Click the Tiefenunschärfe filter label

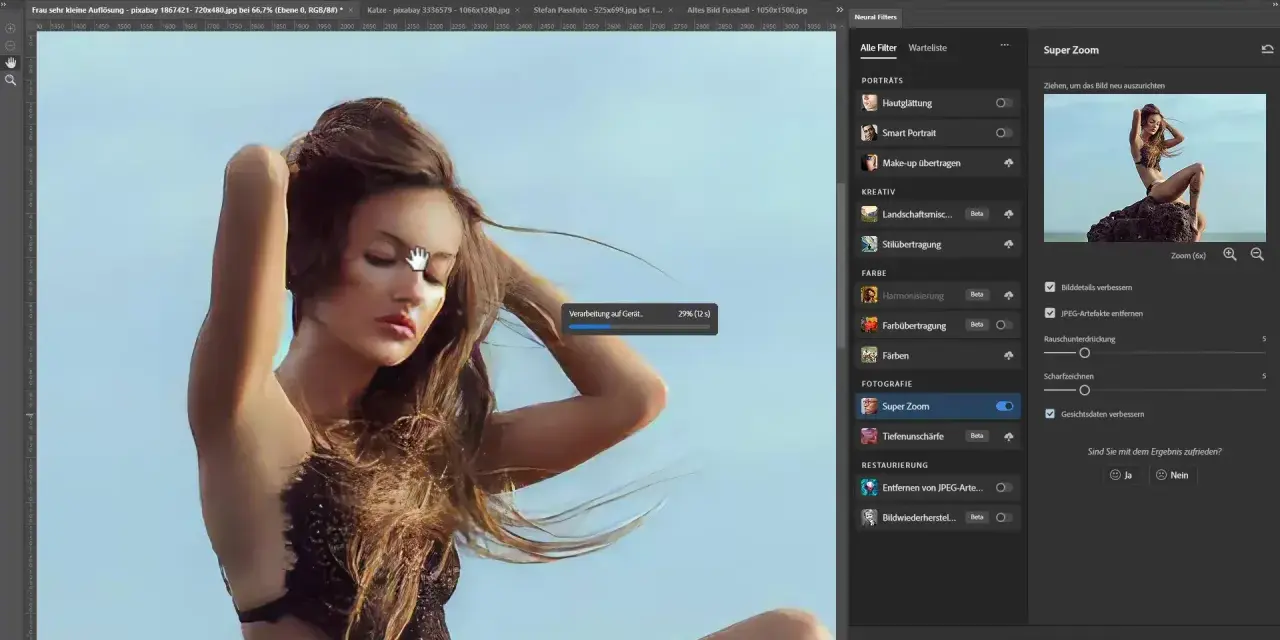pos(913,436)
